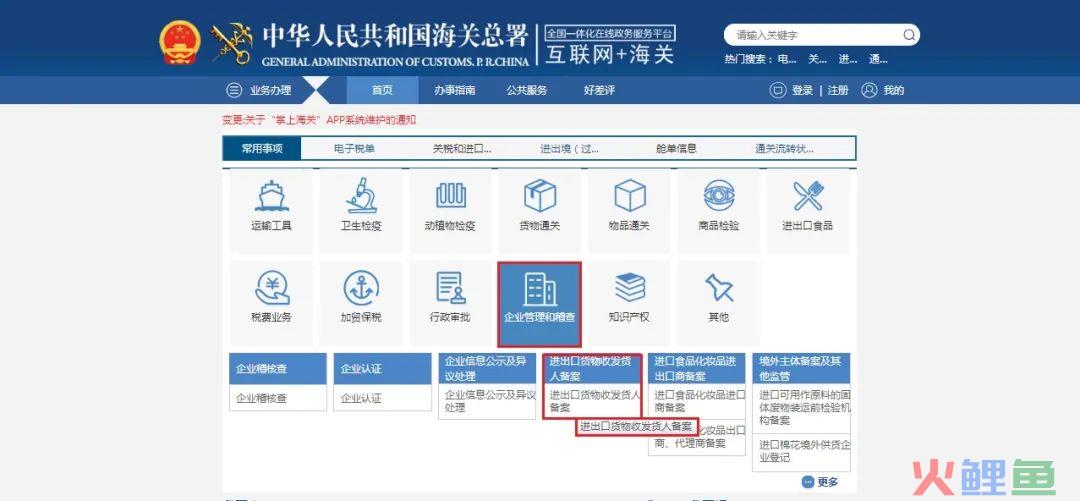Open the 掌上海关 APP maintenance notice

[319, 120]
